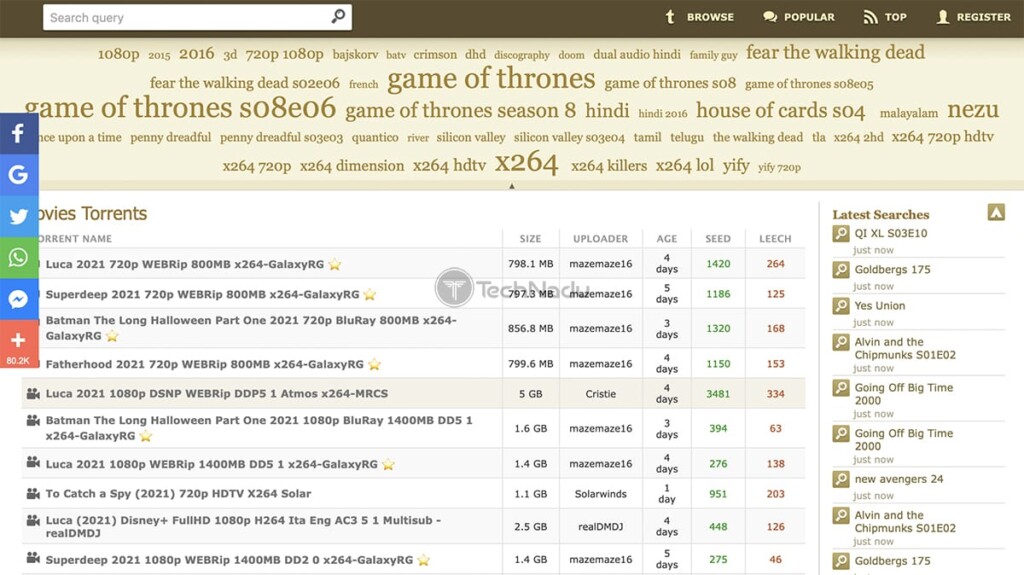Click star icon on Luca 1080p 1400MB row
The height and width of the screenshot is (575, 1024).
(388, 464)
